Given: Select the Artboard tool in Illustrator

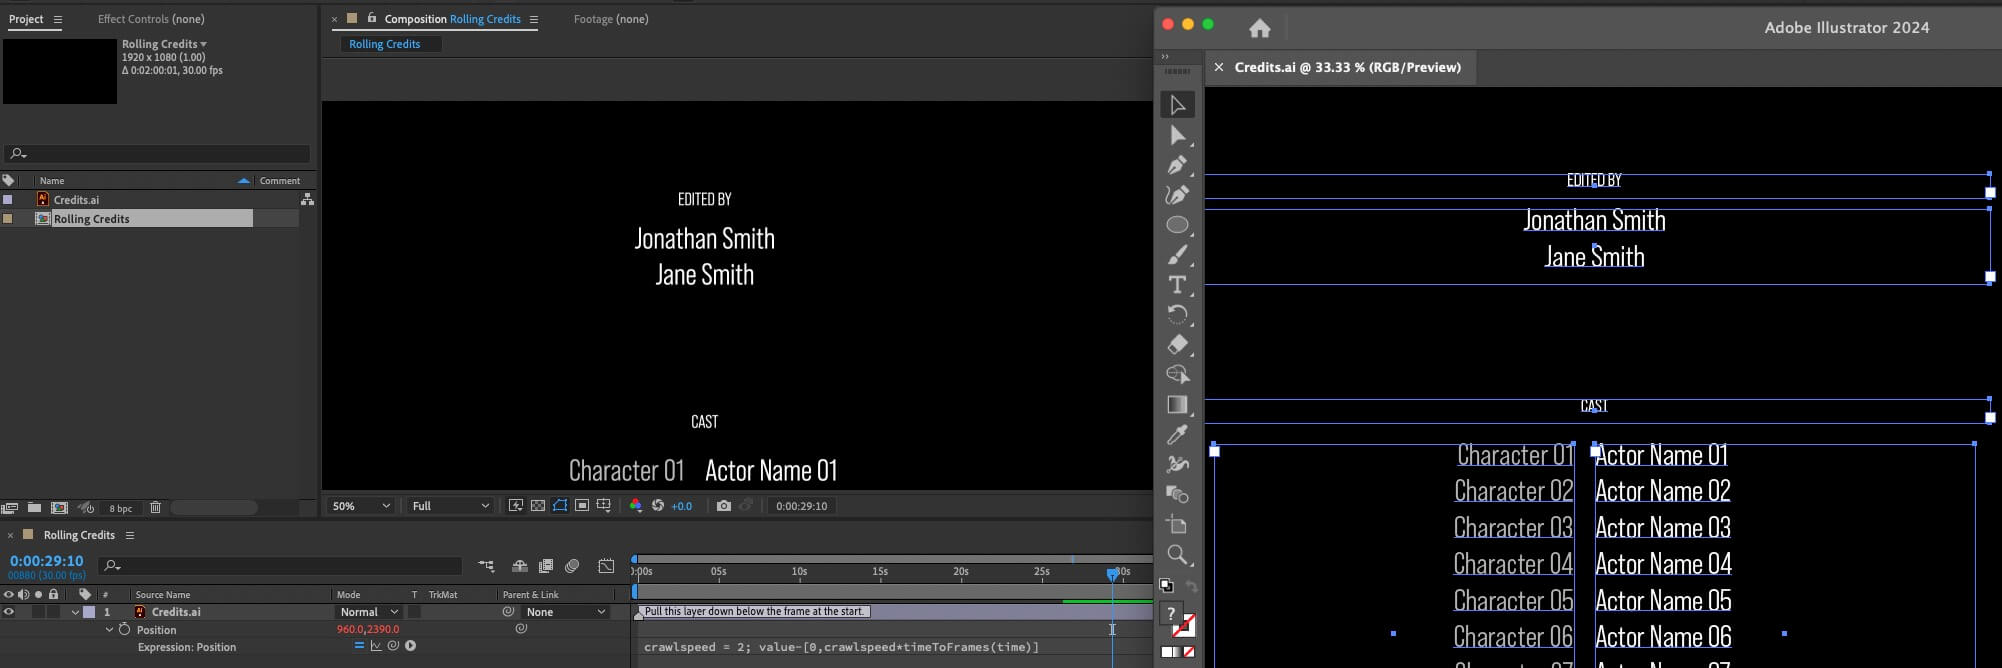Looking at the screenshot, I should click(x=1177, y=524).
